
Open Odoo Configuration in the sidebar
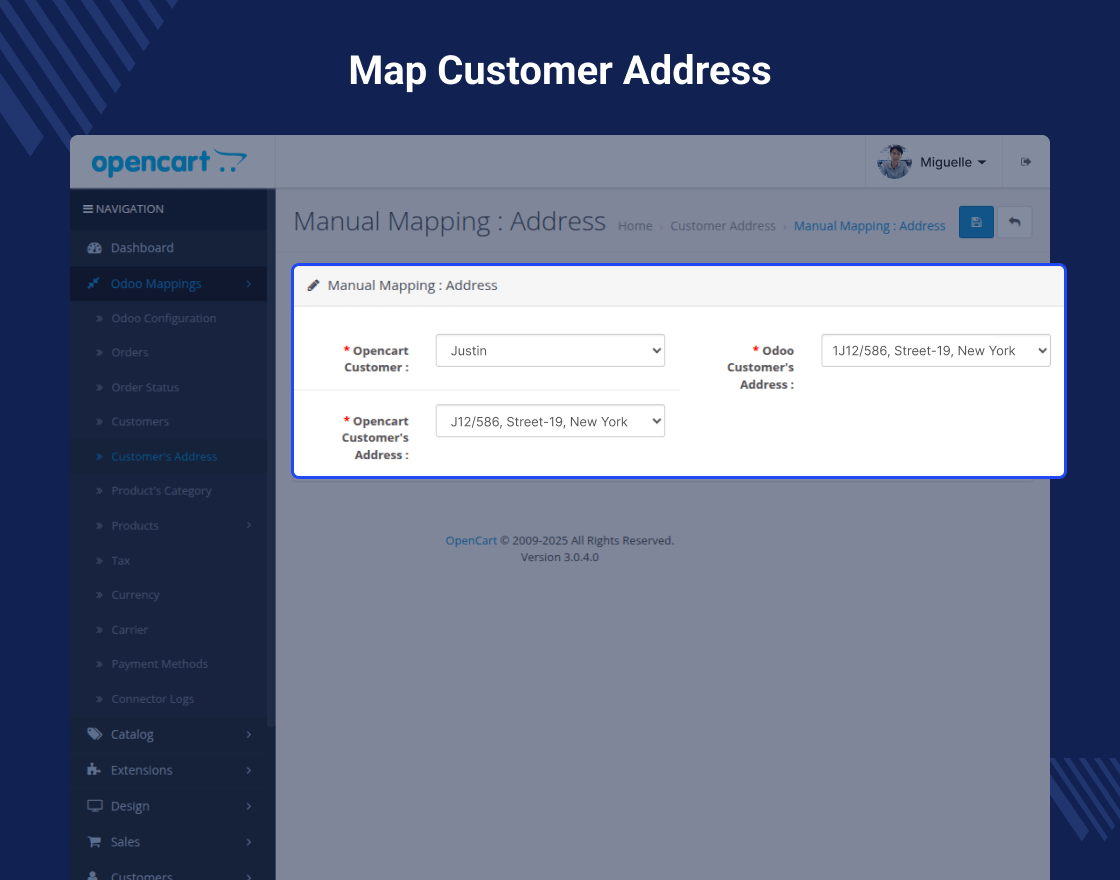pyautogui.click(x=164, y=319)
